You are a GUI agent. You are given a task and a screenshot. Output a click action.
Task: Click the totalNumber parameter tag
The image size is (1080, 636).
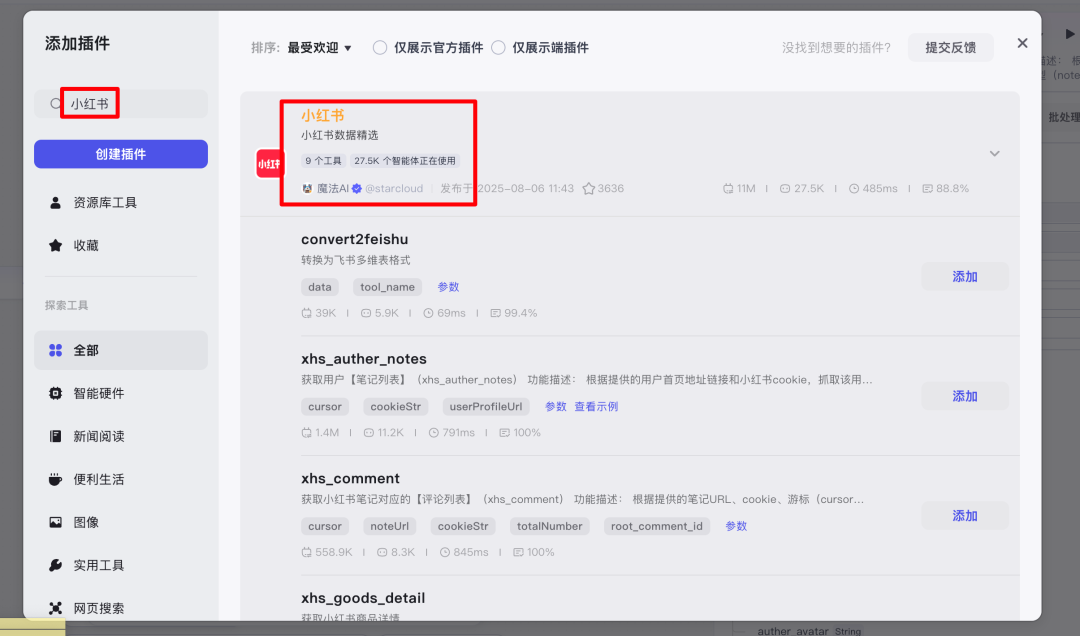point(550,526)
